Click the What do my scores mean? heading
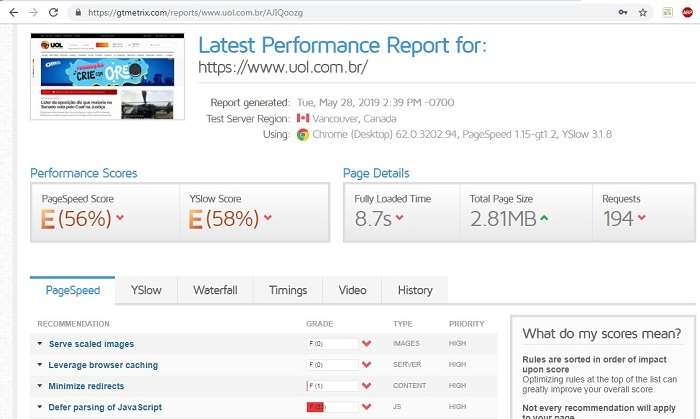Viewport: 700px width, 419px height. (602, 333)
